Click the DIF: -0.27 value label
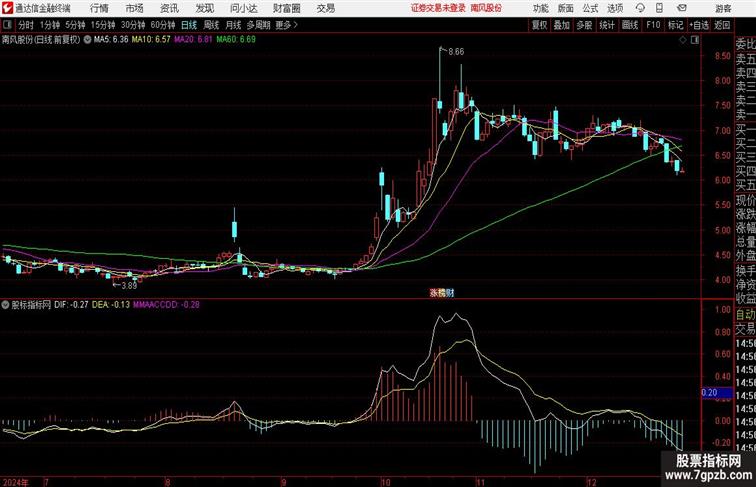756x487 pixels. [71, 305]
